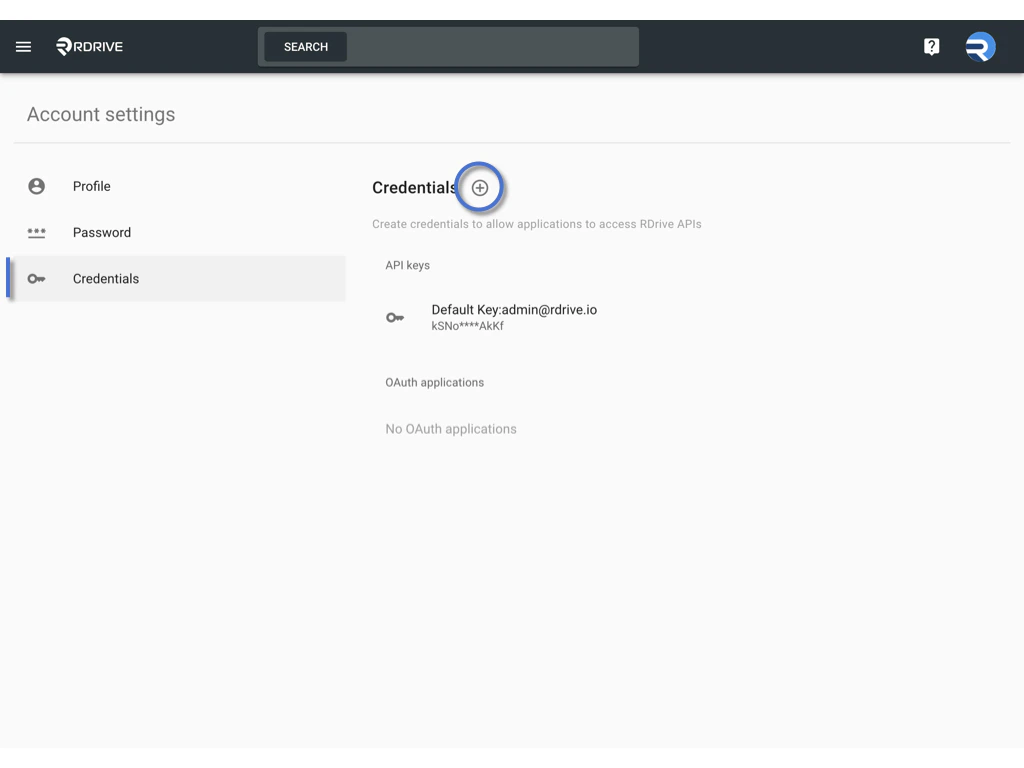The image size is (1024, 768).
Task: Click the Account settings page title
Action: coord(101,114)
